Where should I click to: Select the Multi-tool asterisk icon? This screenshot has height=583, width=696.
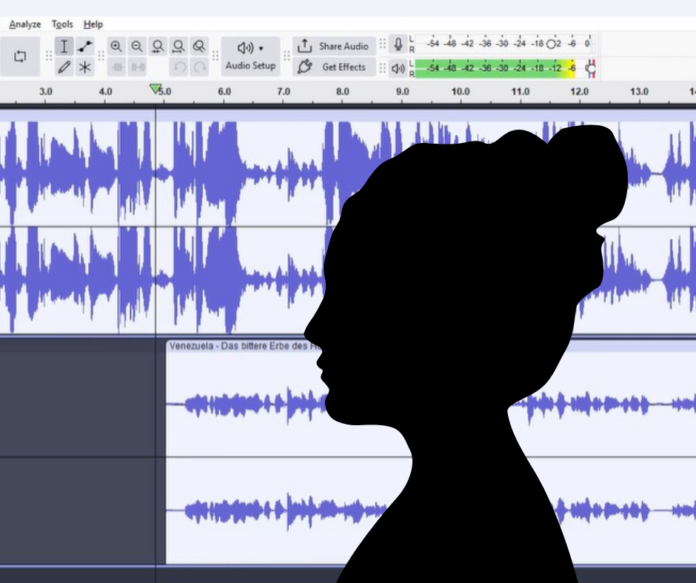tap(85, 67)
